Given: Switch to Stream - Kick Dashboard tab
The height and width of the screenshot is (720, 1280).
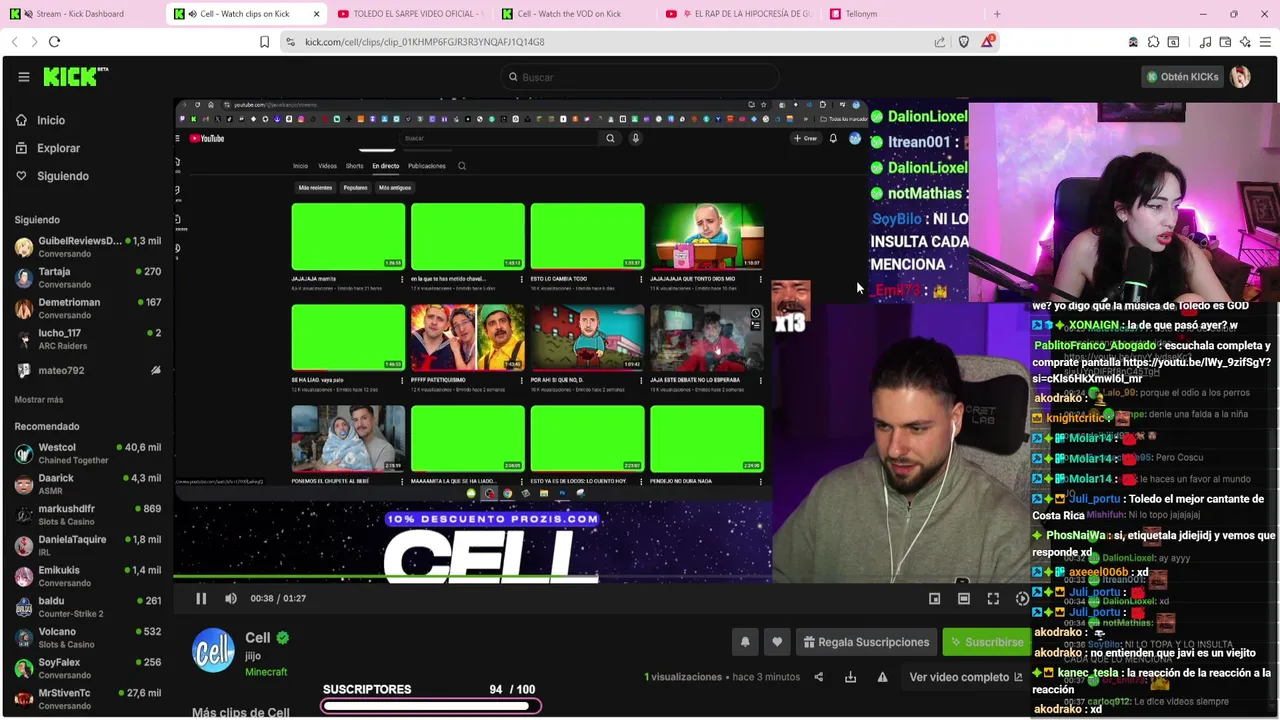Looking at the screenshot, I should pyautogui.click(x=82, y=14).
